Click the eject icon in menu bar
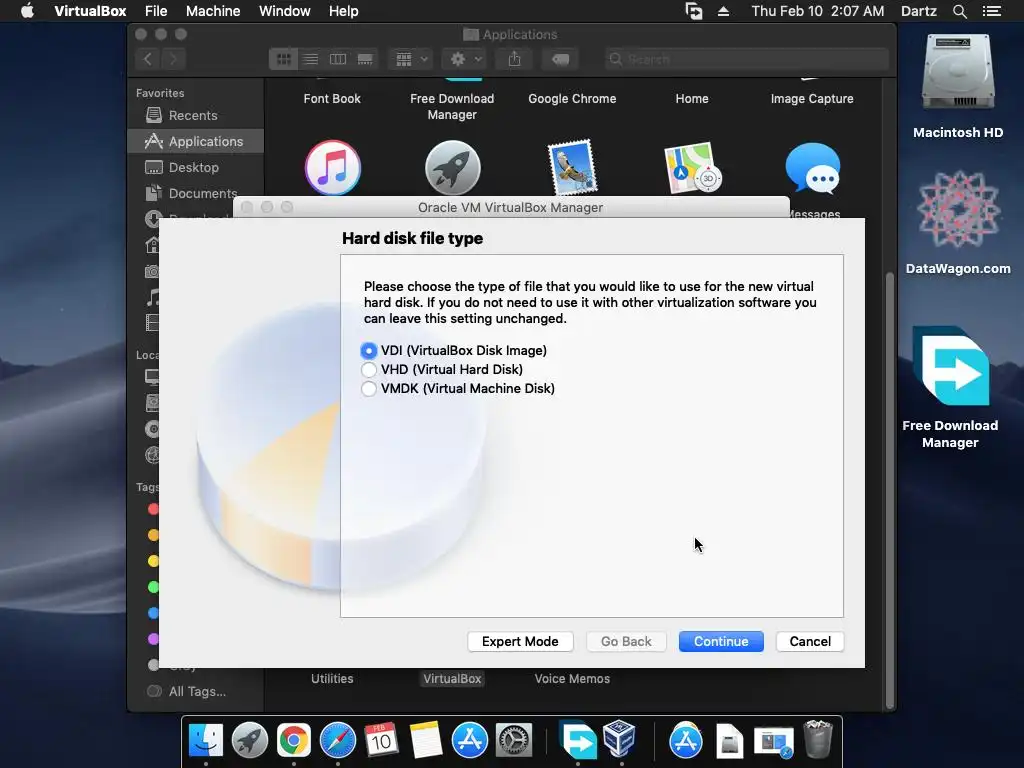 724,11
